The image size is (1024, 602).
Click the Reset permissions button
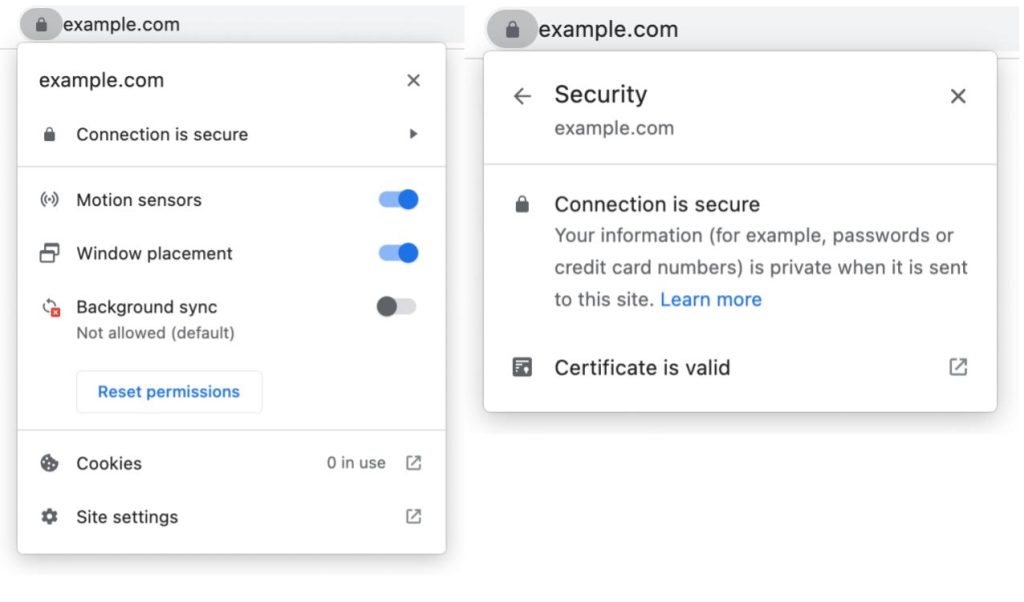point(169,392)
